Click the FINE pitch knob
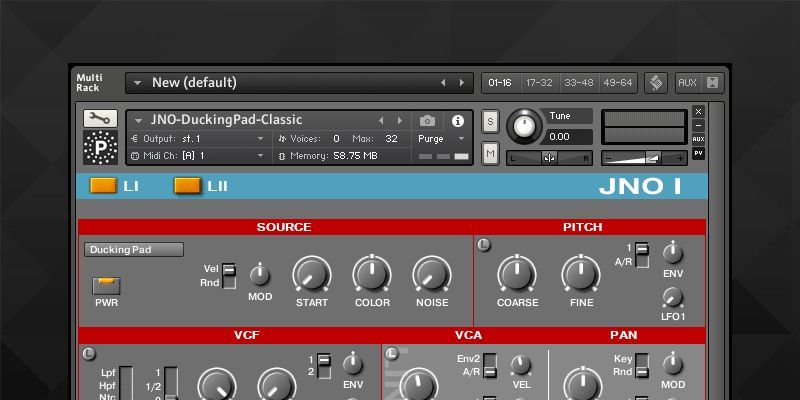 (581, 274)
